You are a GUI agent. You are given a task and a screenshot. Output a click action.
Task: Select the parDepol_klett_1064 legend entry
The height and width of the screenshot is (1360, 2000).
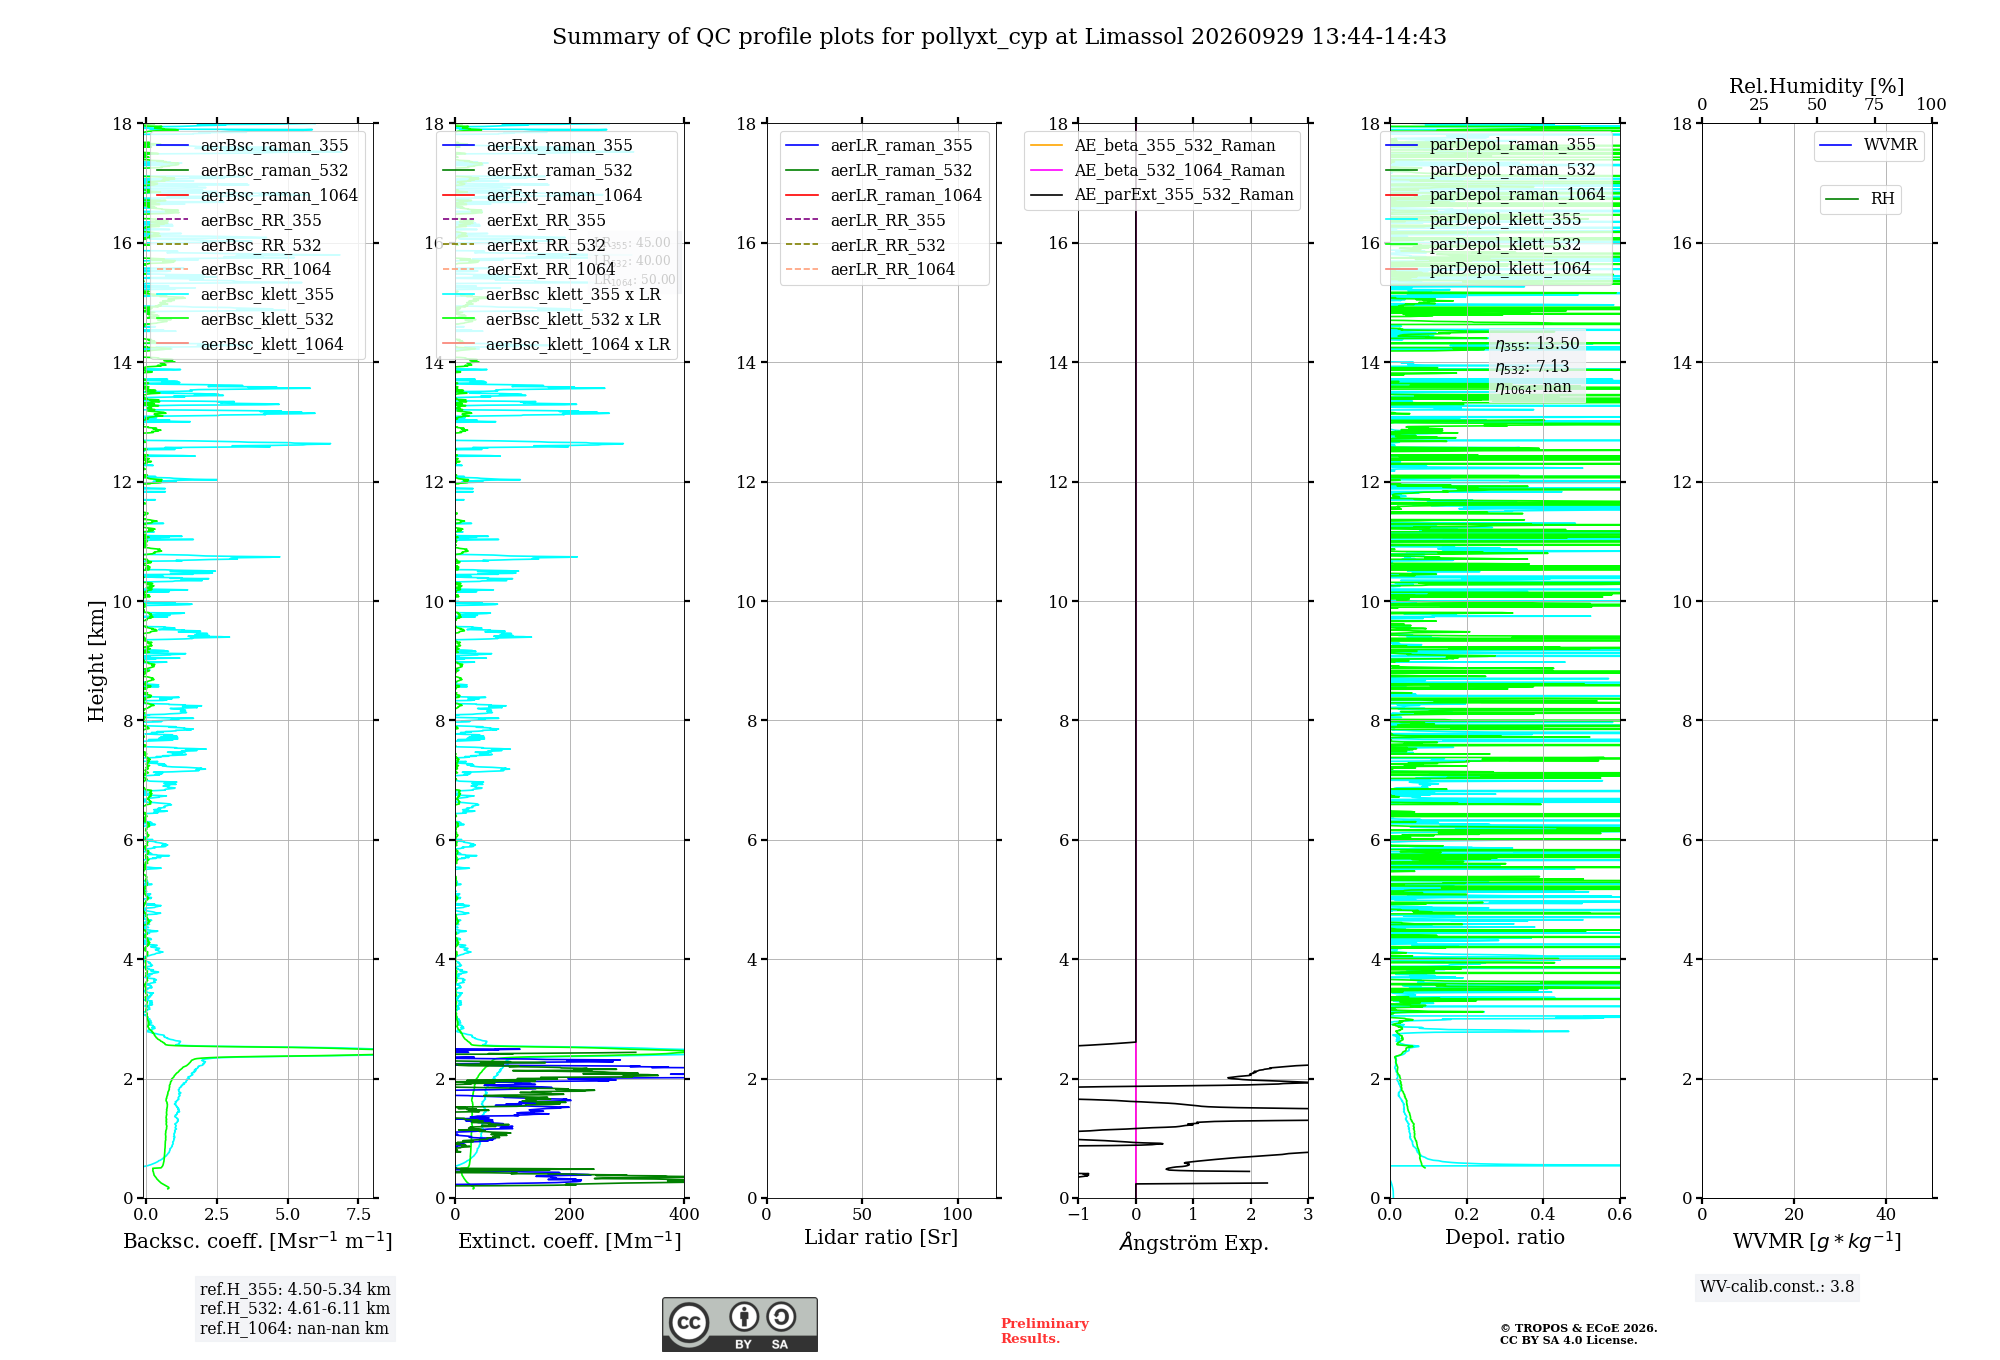click(x=1489, y=269)
